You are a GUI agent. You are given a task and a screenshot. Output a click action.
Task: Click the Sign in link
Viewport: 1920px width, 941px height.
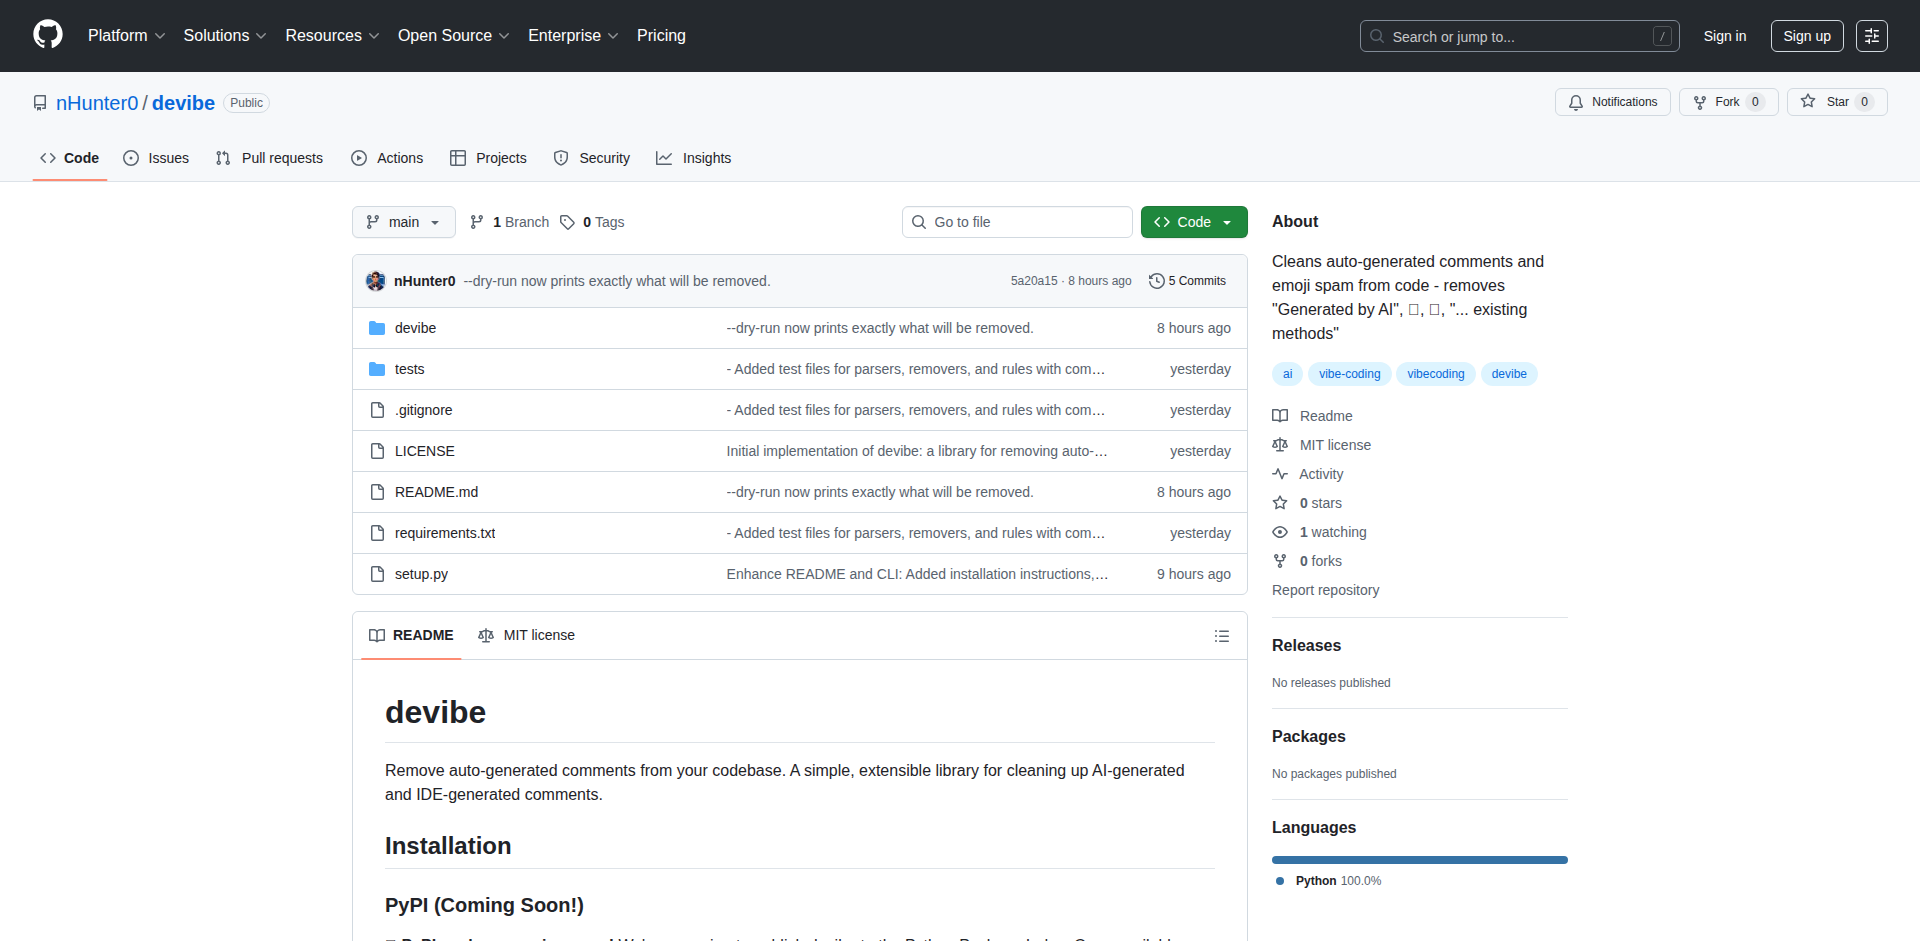1725,36
